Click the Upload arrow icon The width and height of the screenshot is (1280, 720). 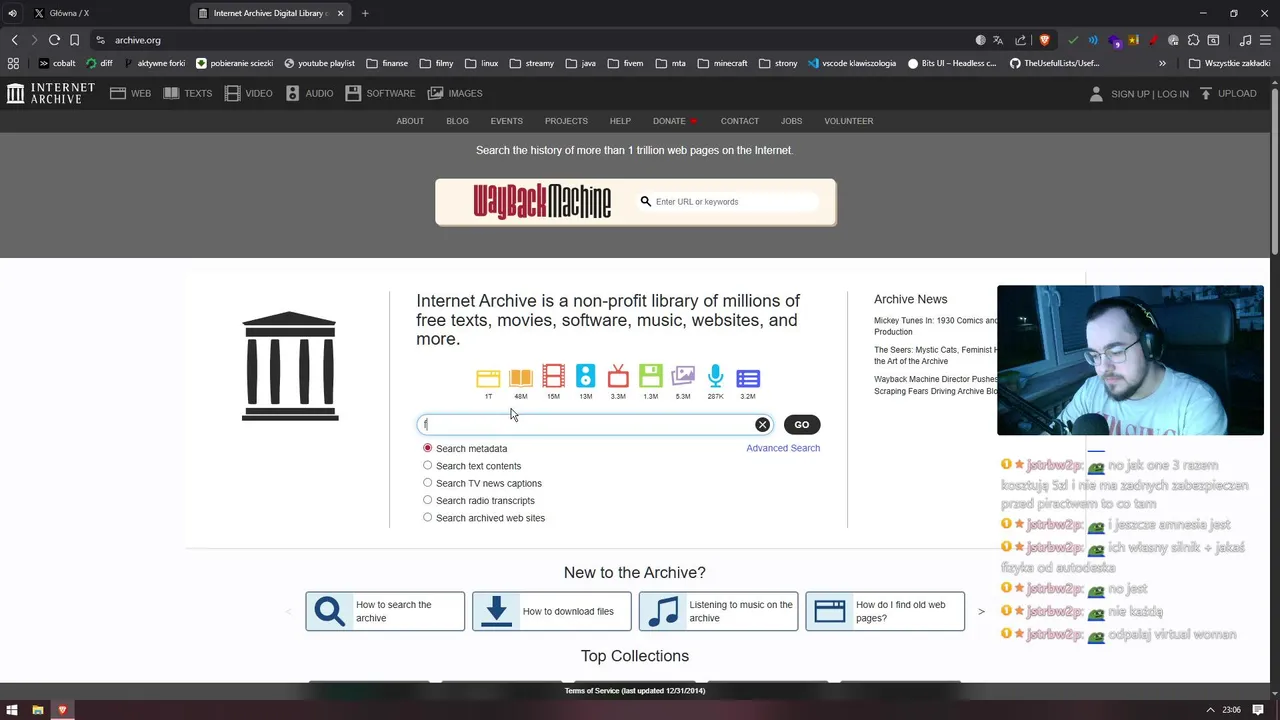click(x=1205, y=93)
